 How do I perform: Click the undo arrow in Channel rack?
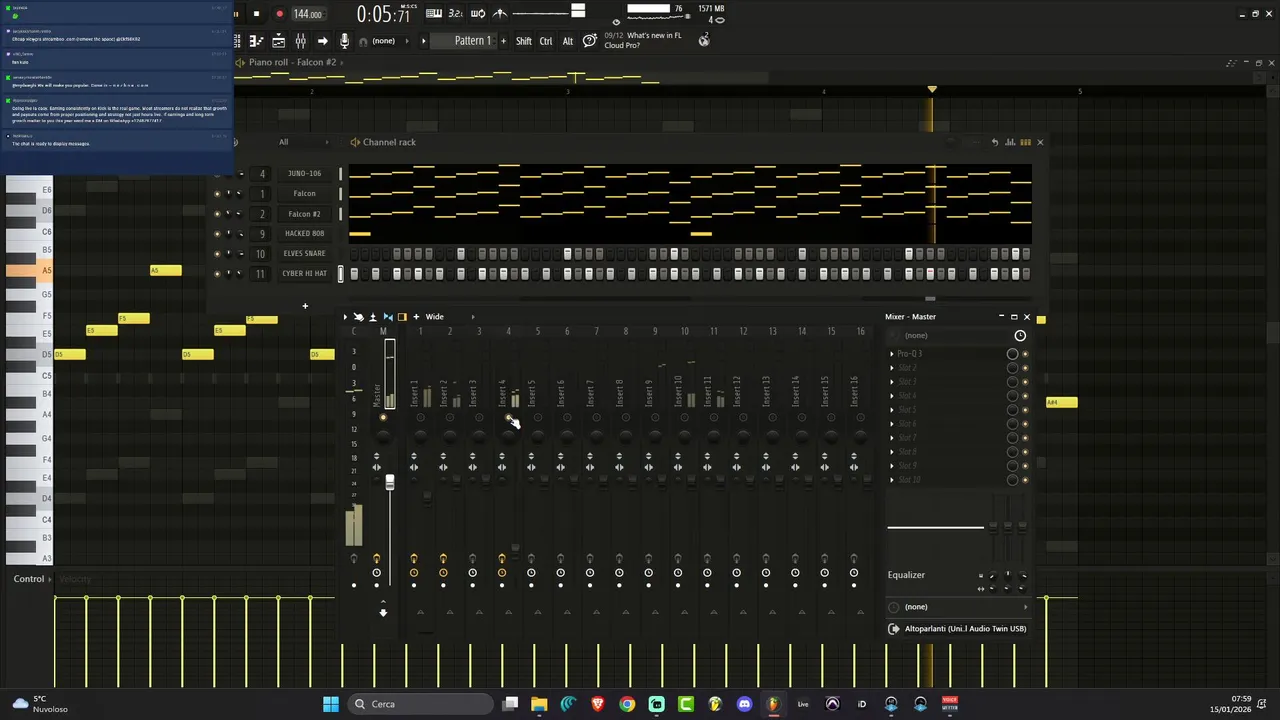click(x=994, y=142)
